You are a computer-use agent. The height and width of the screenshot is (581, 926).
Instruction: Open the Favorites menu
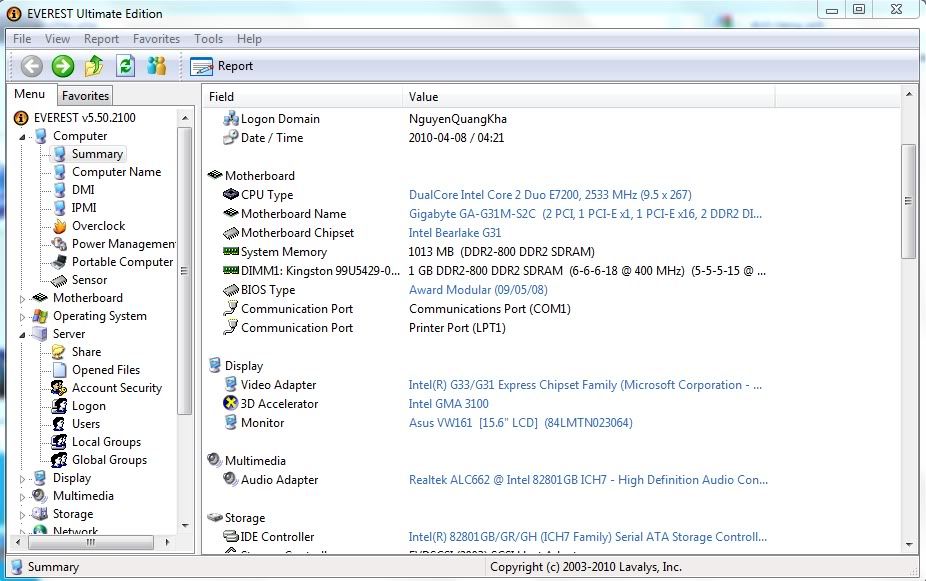click(x=156, y=39)
